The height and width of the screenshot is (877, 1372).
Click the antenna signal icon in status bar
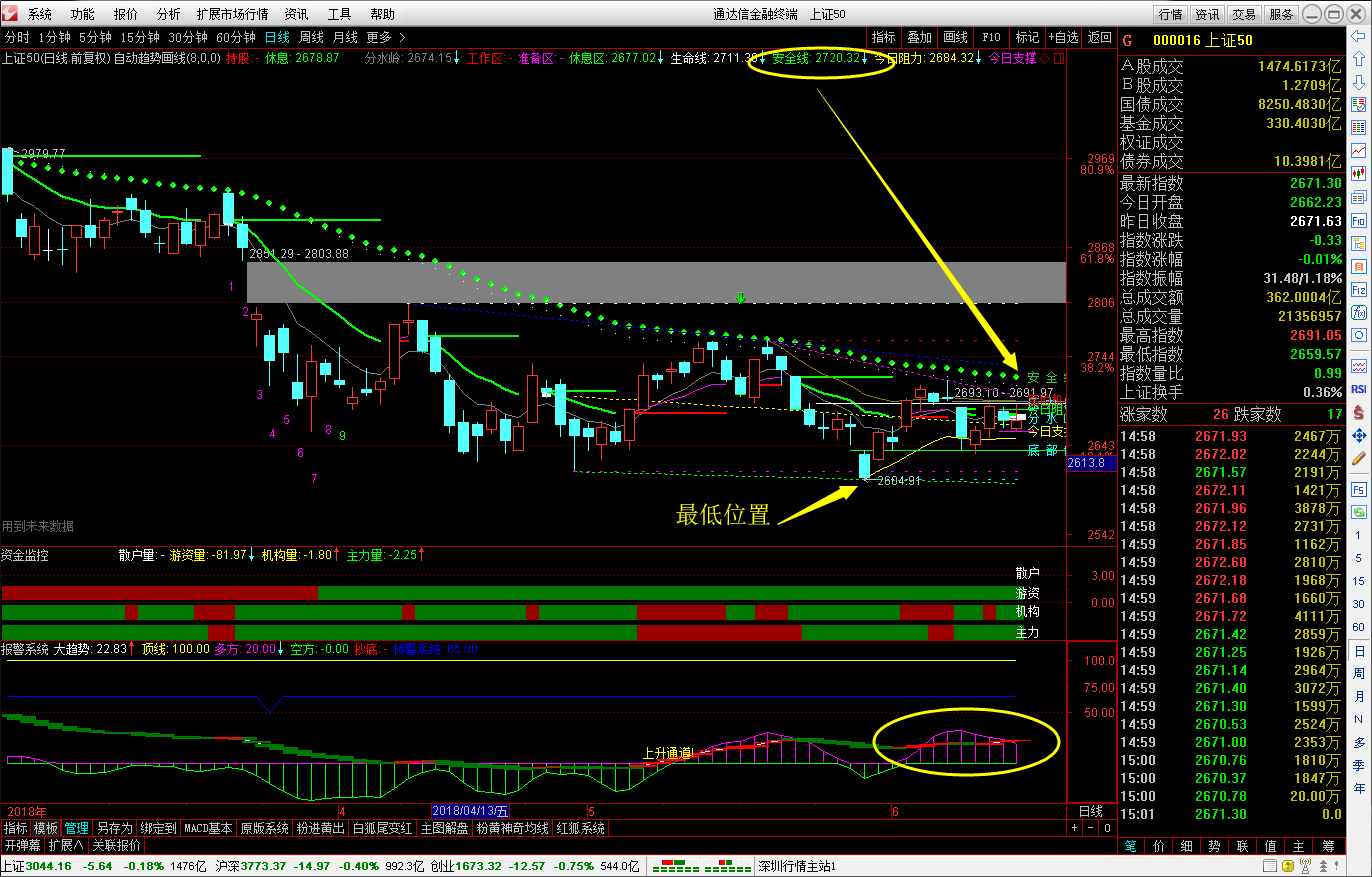1305,866
